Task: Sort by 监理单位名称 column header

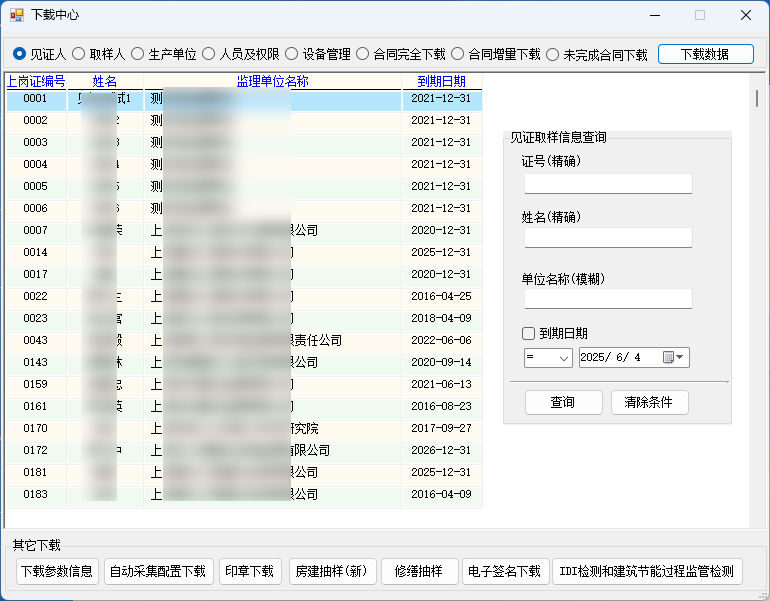Action: pyautogui.click(x=272, y=82)
